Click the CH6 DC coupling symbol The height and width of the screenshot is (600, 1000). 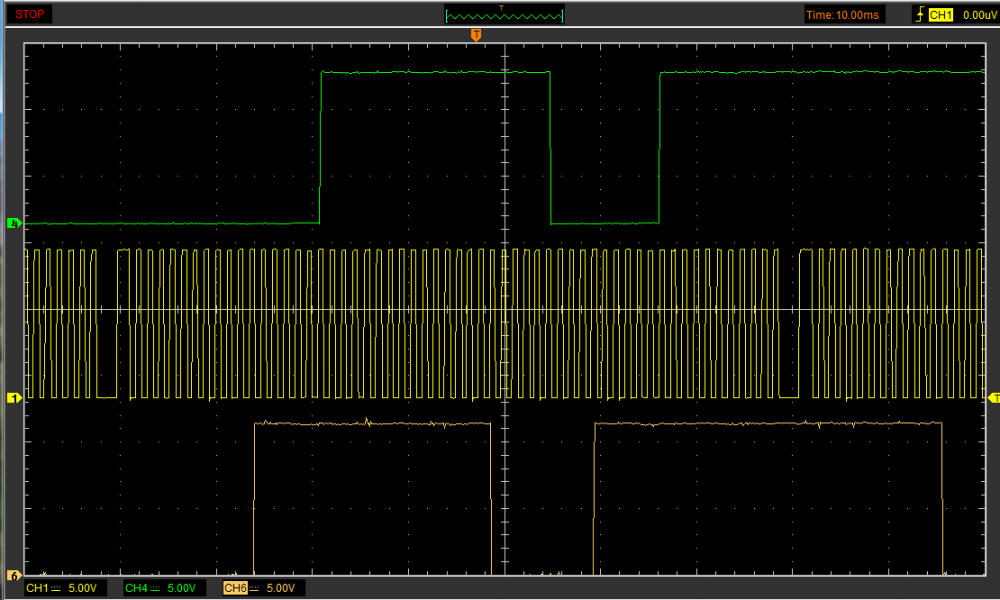coord(255,588)
